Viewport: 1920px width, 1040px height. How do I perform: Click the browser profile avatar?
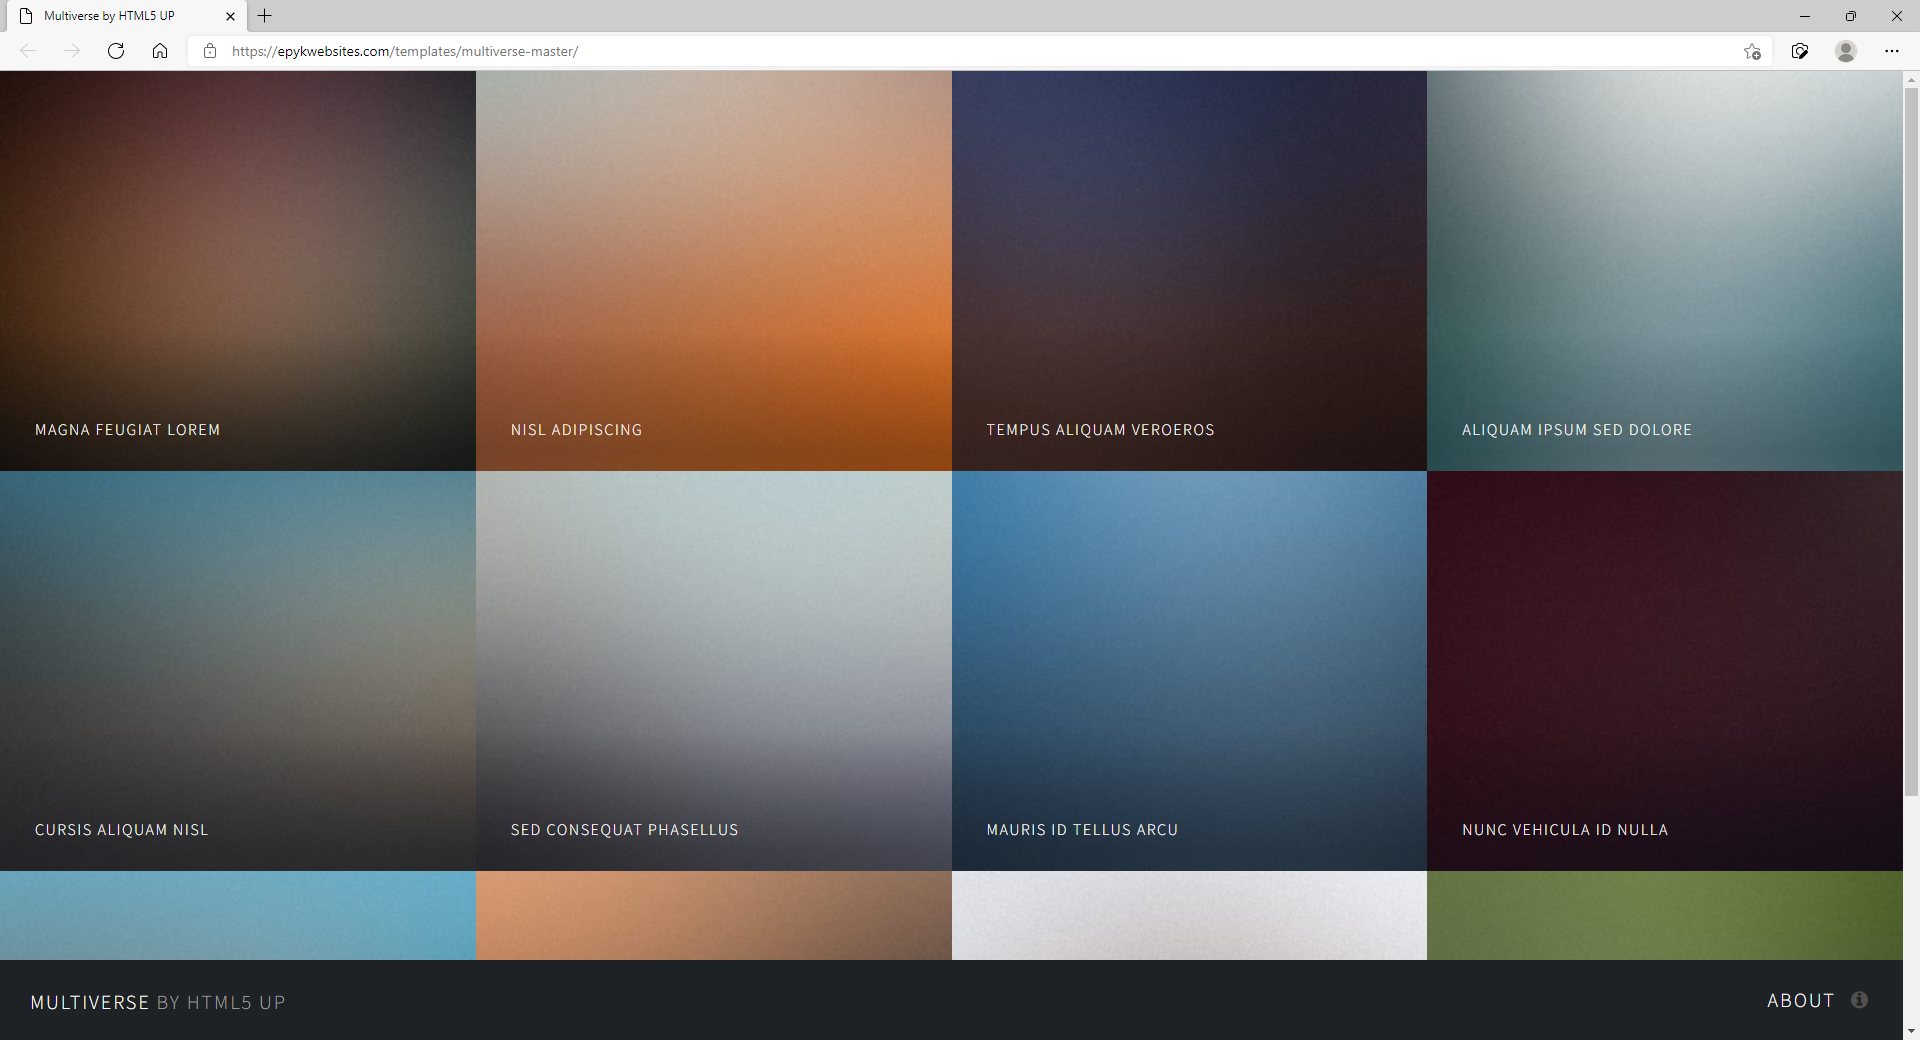1846,51
